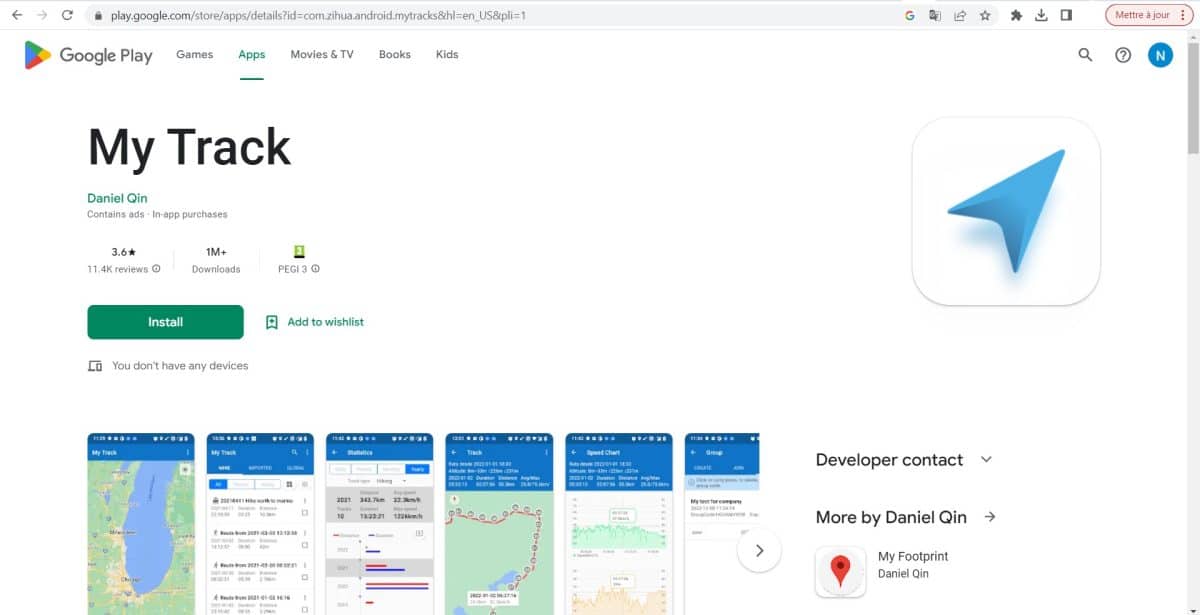
Task: Click the My Footprint app icon
Action: click(x=840, y=571)
